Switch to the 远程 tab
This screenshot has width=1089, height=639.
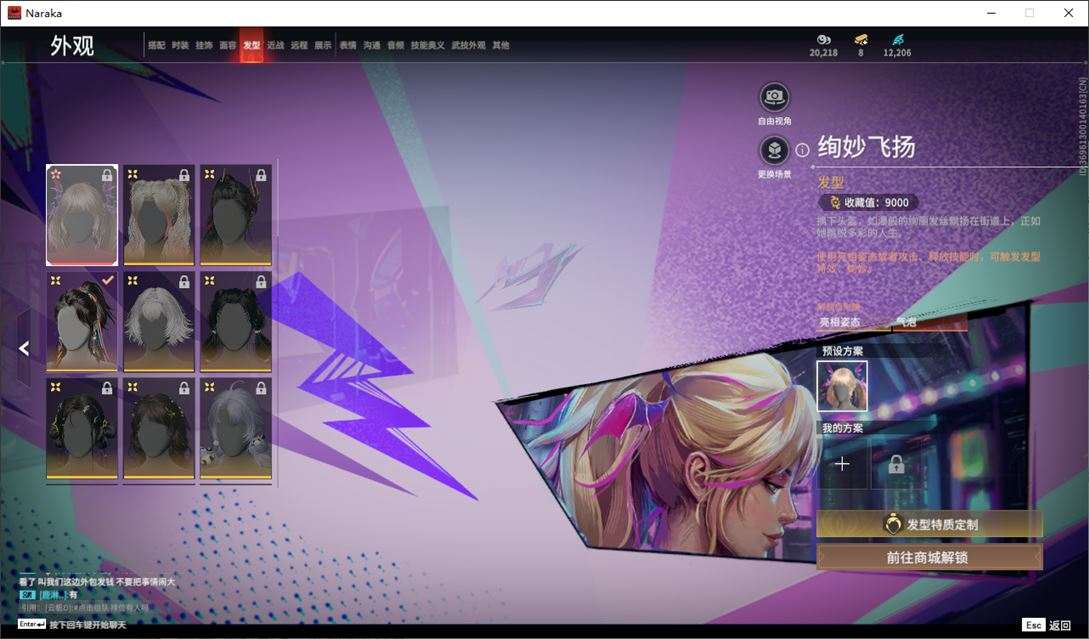[x=299, y=45]
